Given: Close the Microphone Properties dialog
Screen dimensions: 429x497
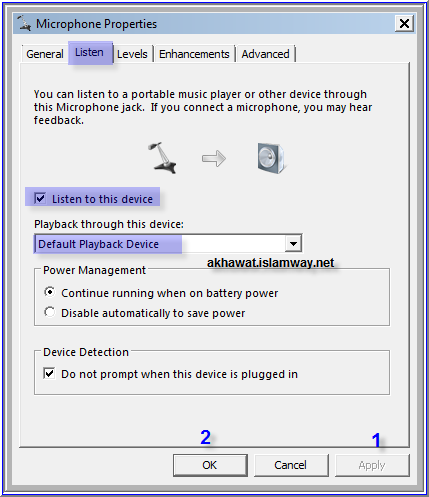Looking at the screenshot, I should [404, 24].
